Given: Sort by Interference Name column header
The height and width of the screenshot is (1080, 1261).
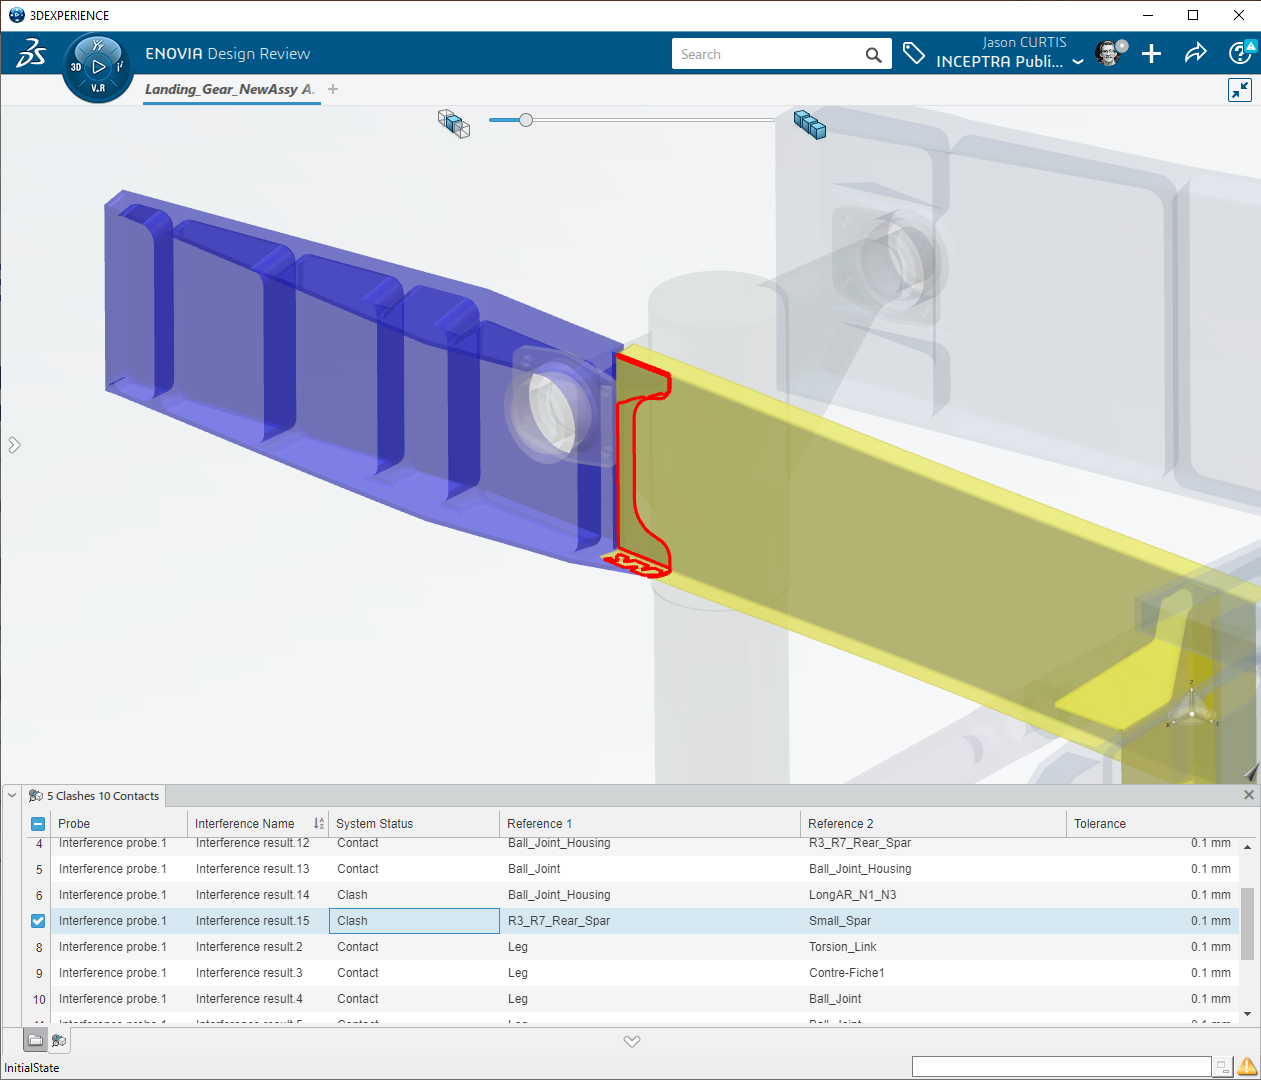Looking at the screenshot, I should [245, 824].
